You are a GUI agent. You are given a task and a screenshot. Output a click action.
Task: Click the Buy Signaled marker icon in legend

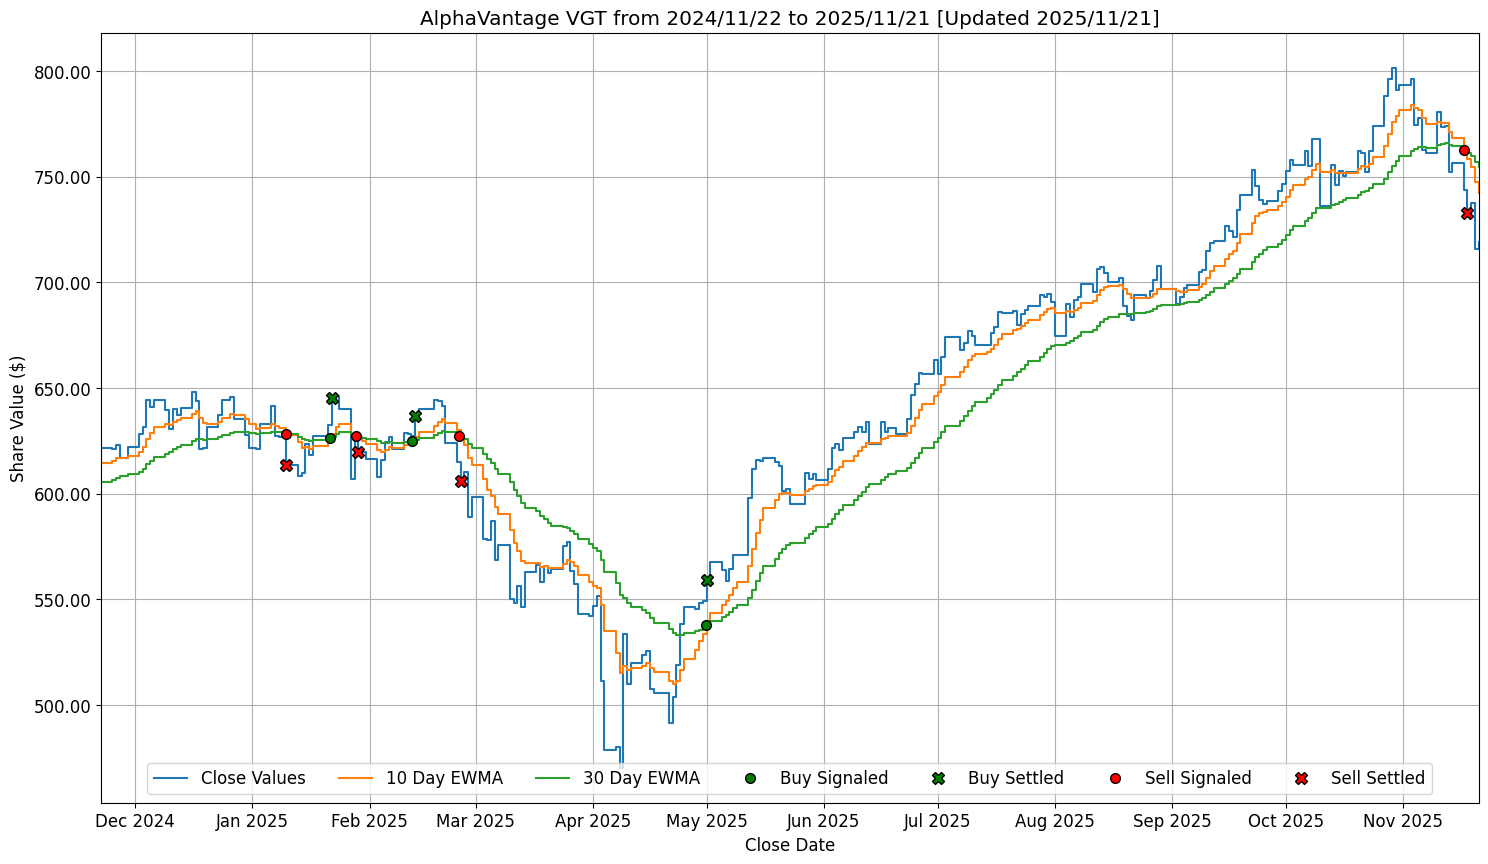click(x=751, y=778)
